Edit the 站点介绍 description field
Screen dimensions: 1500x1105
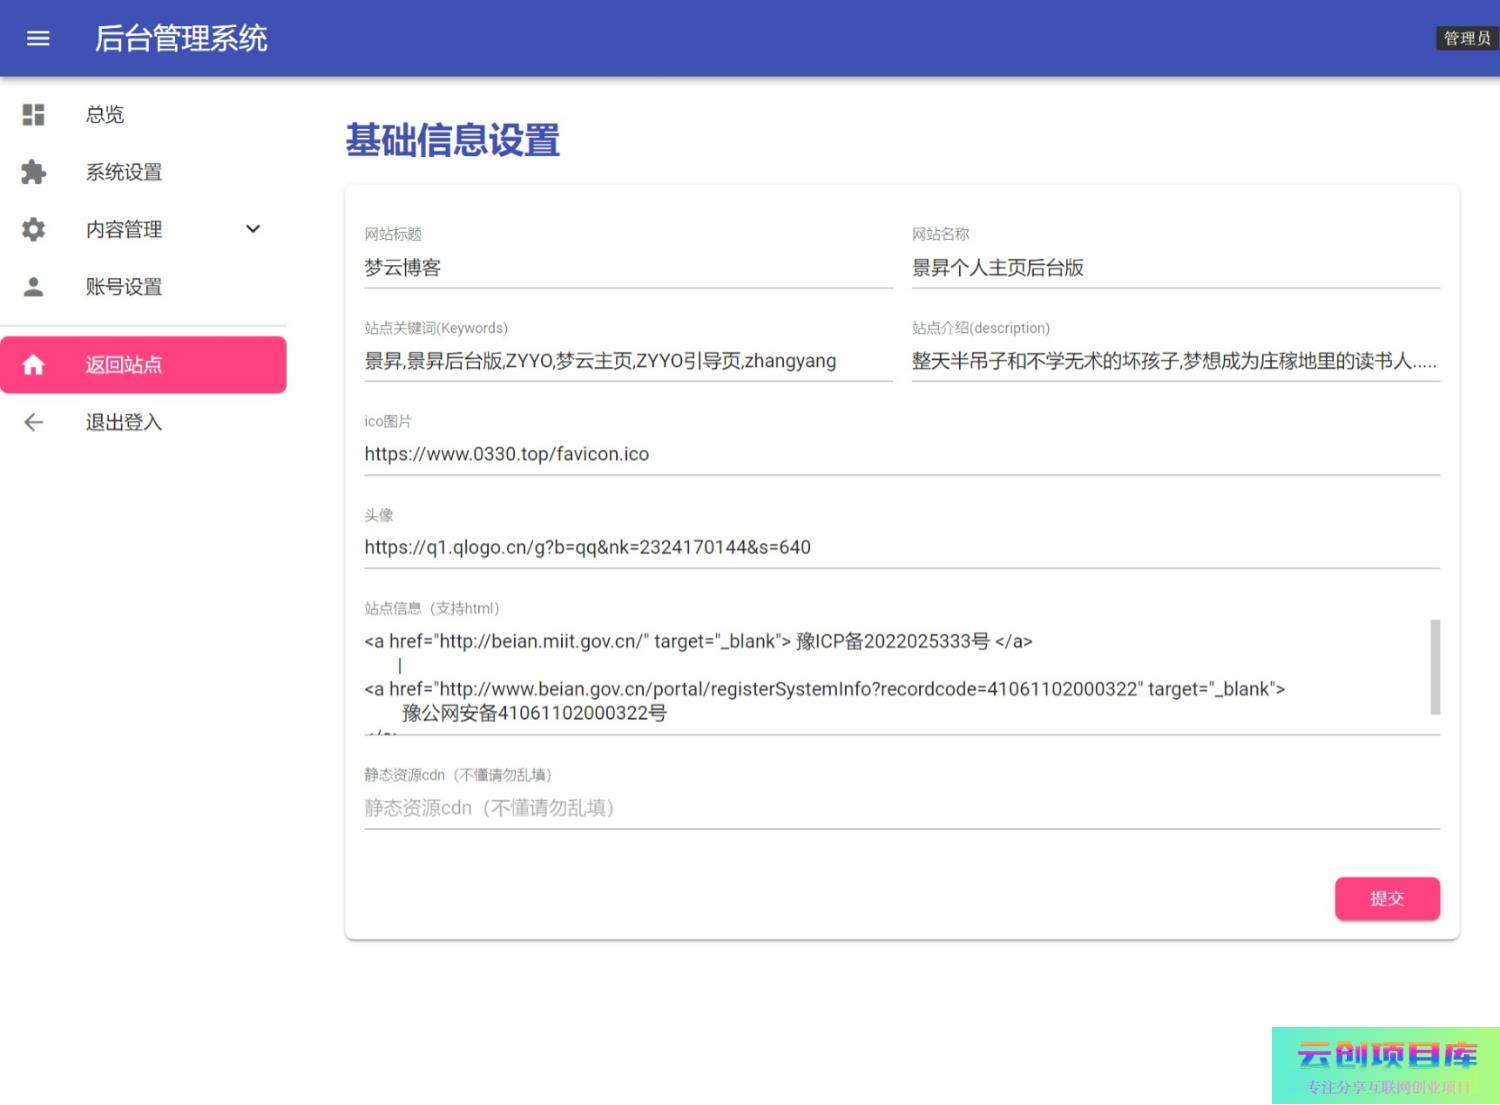click(x=1174, y=361)
